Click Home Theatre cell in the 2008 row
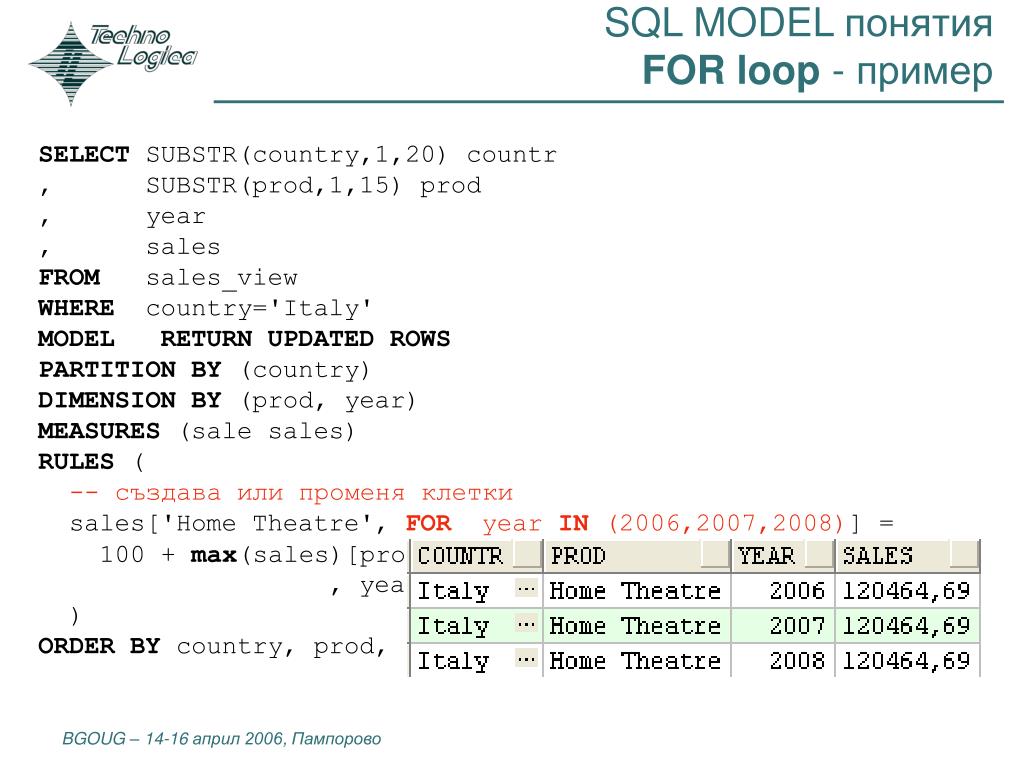1024x768 pixels. 635,660
